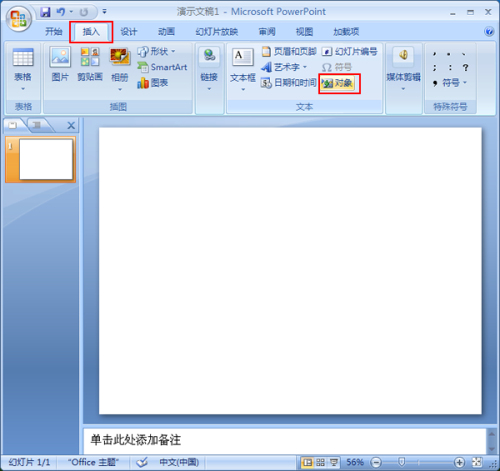Create a photo album with 相册
Viewport: 500px width, 471px height.
click(x=120, y=64)
